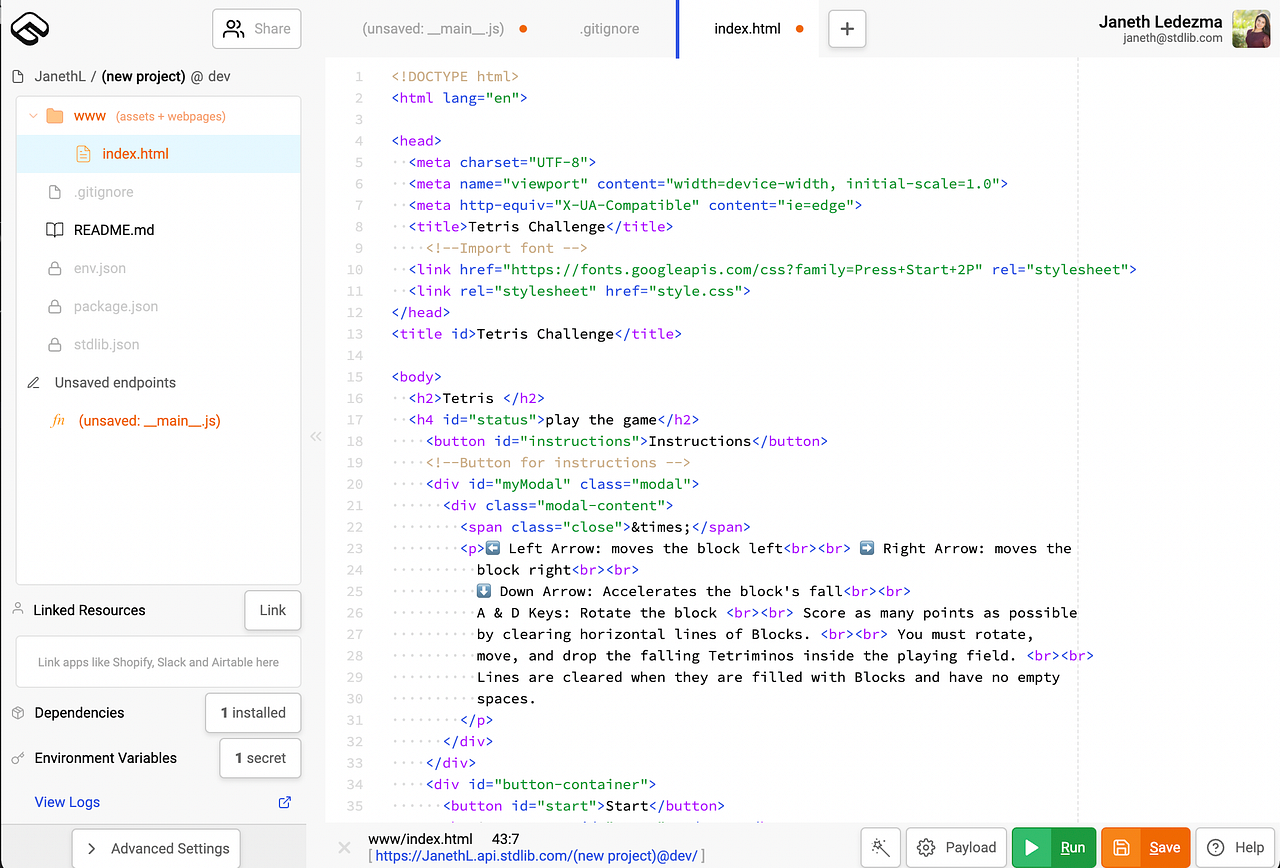Open a new tab with the plus button
The width and height of the screenshot is (1280, 868).
pos(847,29)
